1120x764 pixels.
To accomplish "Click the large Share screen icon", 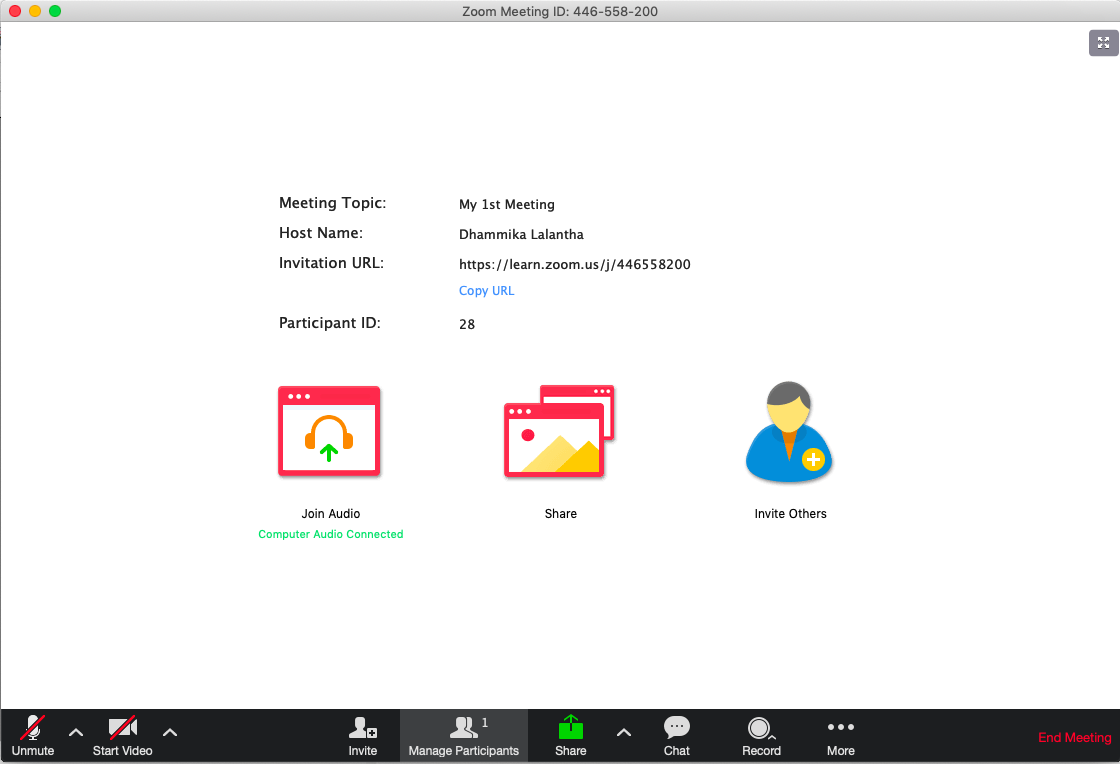I will click(x=559, y=431).
